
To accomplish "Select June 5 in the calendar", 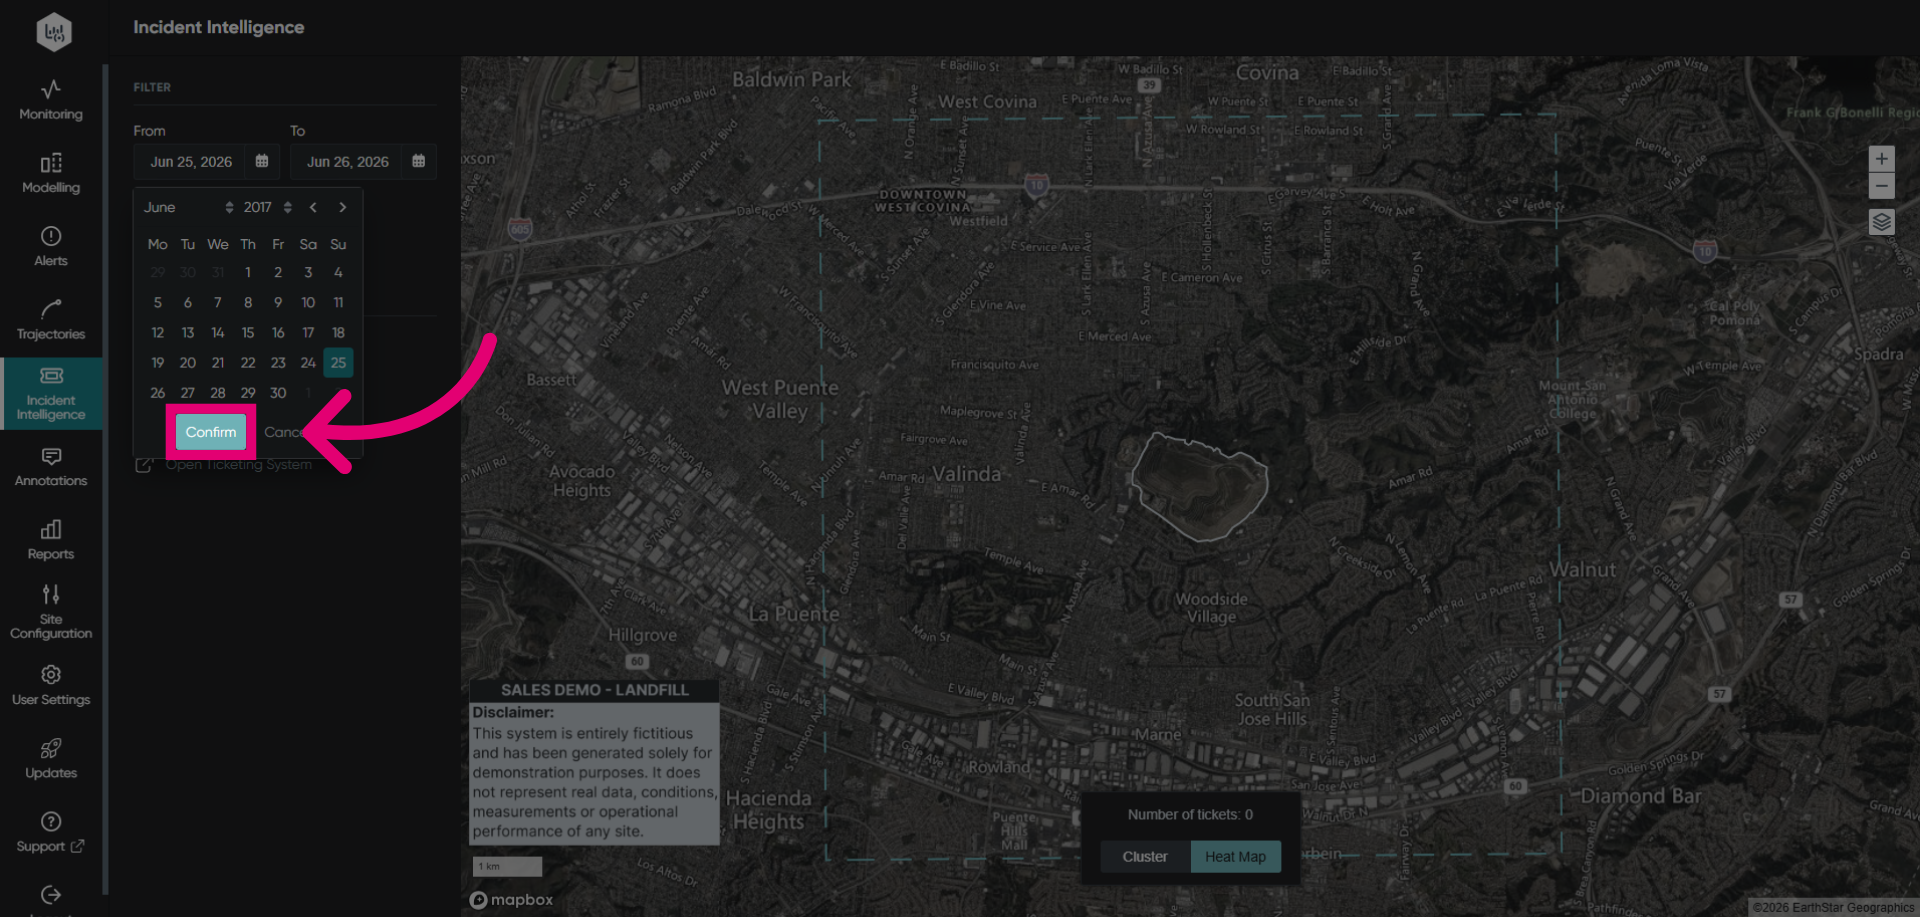I will coord(157,303).
